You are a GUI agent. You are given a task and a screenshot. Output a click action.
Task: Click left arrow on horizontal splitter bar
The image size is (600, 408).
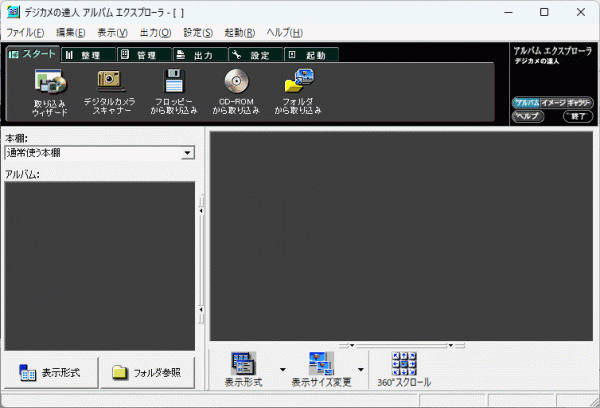click(x=352, y=346)
